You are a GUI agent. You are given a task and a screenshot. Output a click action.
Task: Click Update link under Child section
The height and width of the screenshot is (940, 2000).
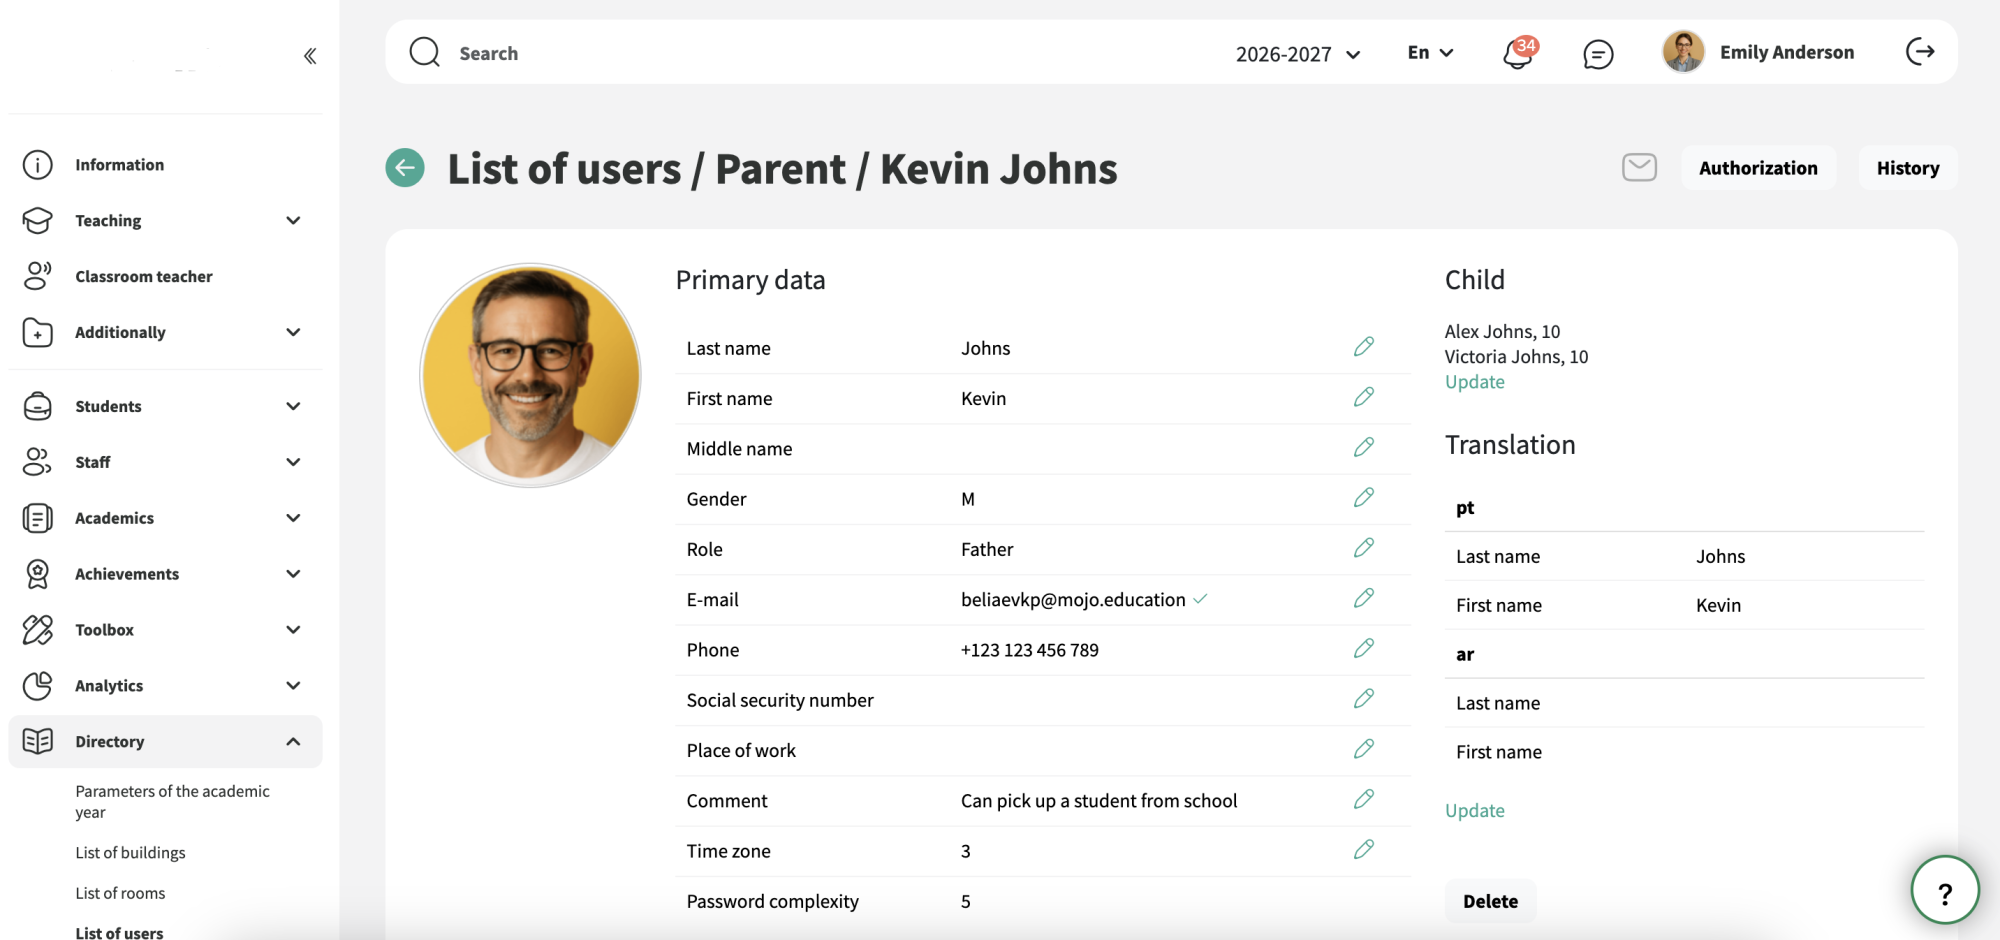[1474, 382]
